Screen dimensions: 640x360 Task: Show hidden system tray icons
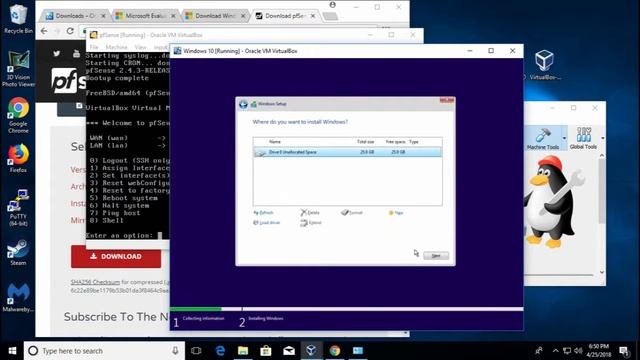[556, 351]
